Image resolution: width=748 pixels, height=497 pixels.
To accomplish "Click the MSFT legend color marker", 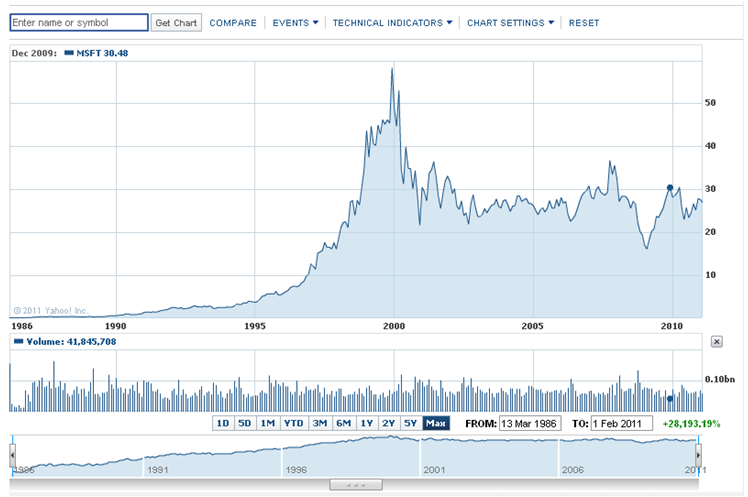I will [69, 53].
